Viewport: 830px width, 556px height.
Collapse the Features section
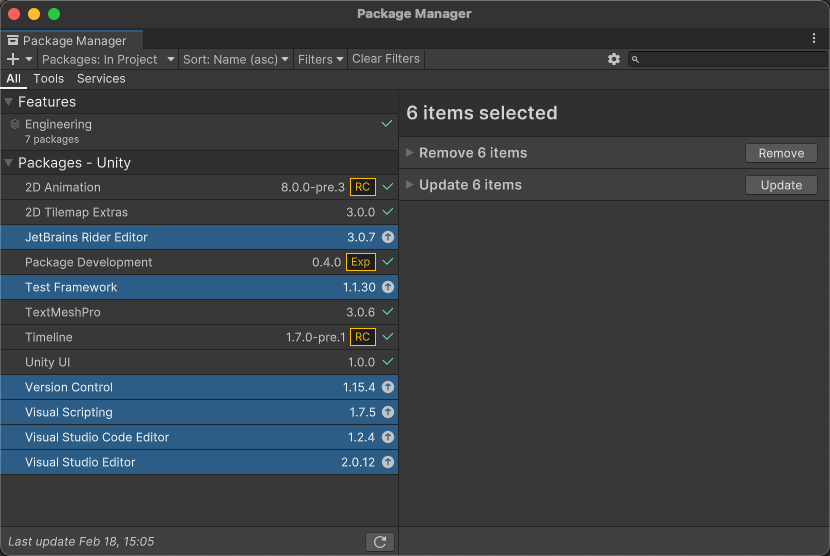tap(9, 102)
